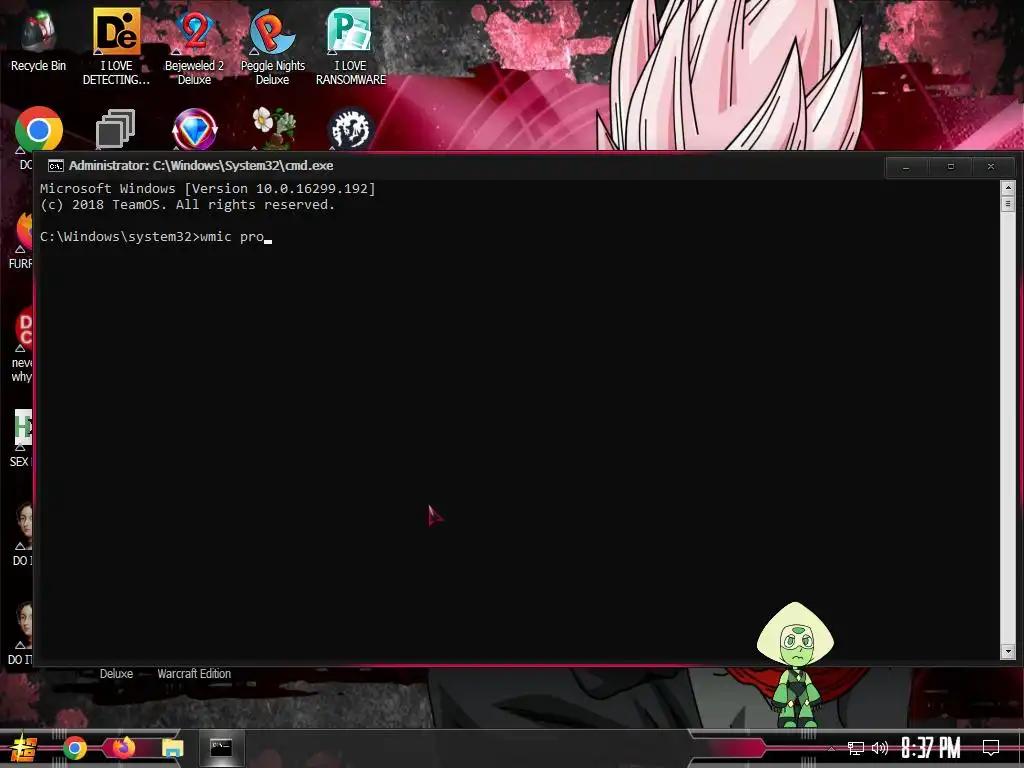Select the Command Prompt taskbar button
The width and height of the screenshot is (1024, 768).
tap(221, 748)
